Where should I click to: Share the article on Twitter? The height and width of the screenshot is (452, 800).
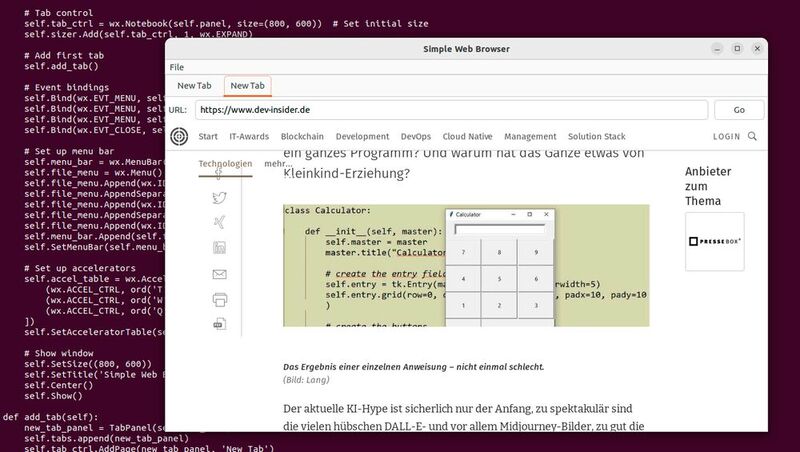coord(219,197)
